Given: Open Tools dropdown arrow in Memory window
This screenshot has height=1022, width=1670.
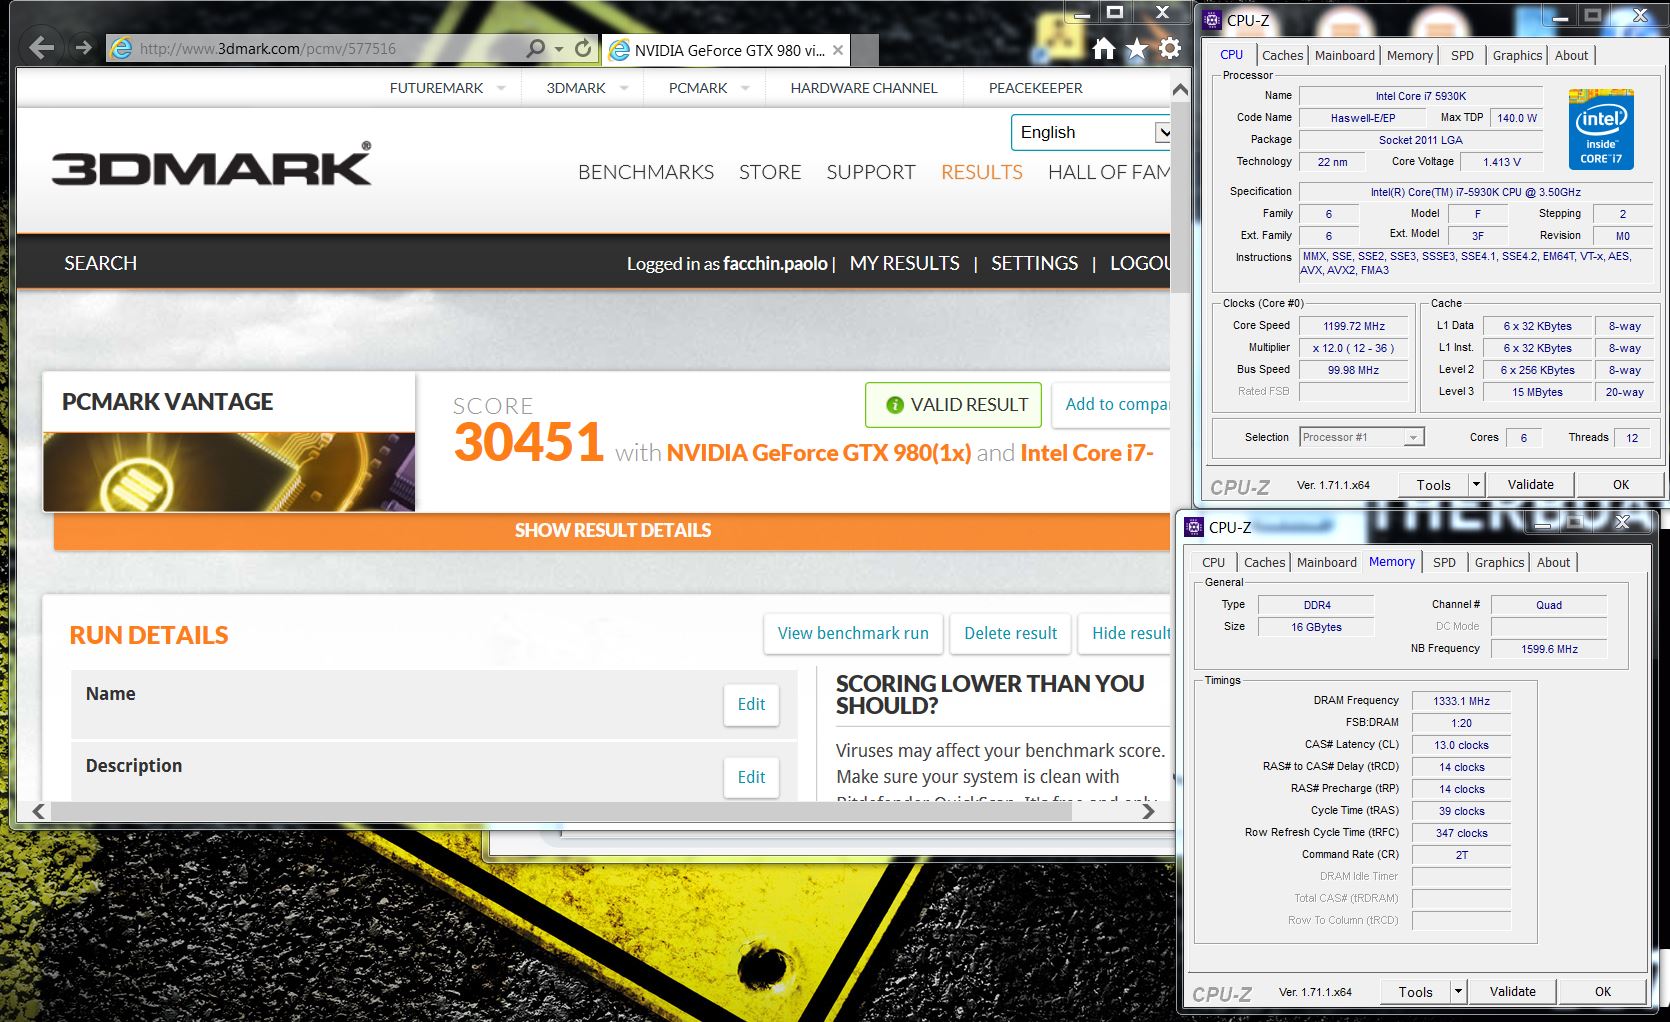Looking at the screenshot, I should (1458, 992).
